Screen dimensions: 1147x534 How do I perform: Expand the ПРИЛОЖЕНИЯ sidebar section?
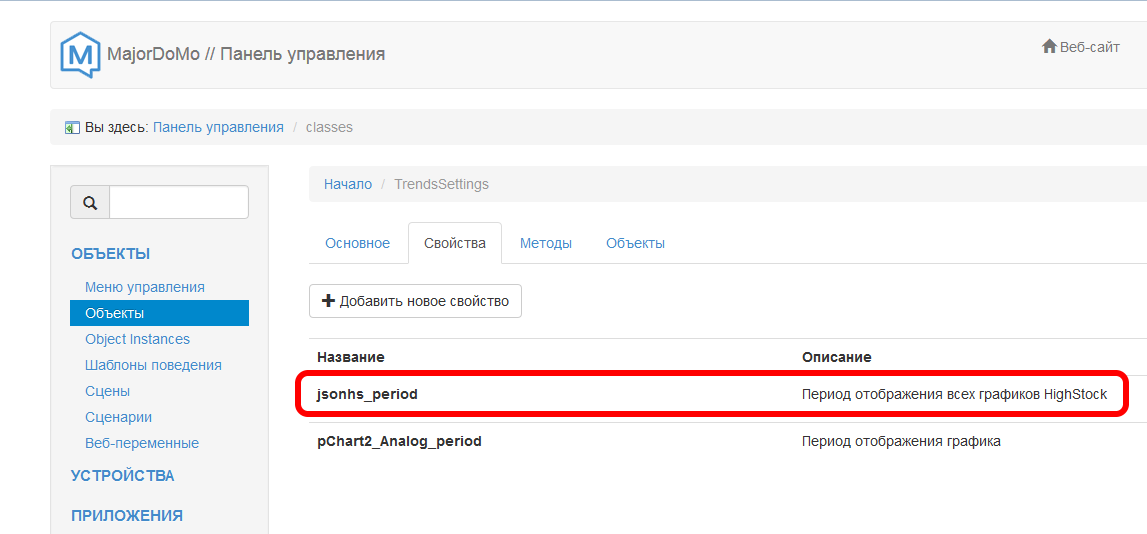127,516
